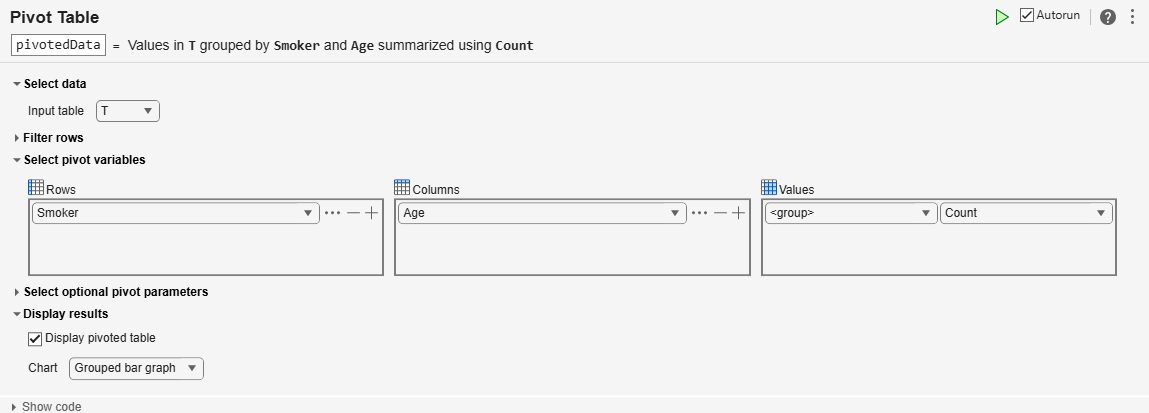Toggle the Autorun checkbox
Viewport: 1149px width, 413px height.
[x=1027, y=16]
